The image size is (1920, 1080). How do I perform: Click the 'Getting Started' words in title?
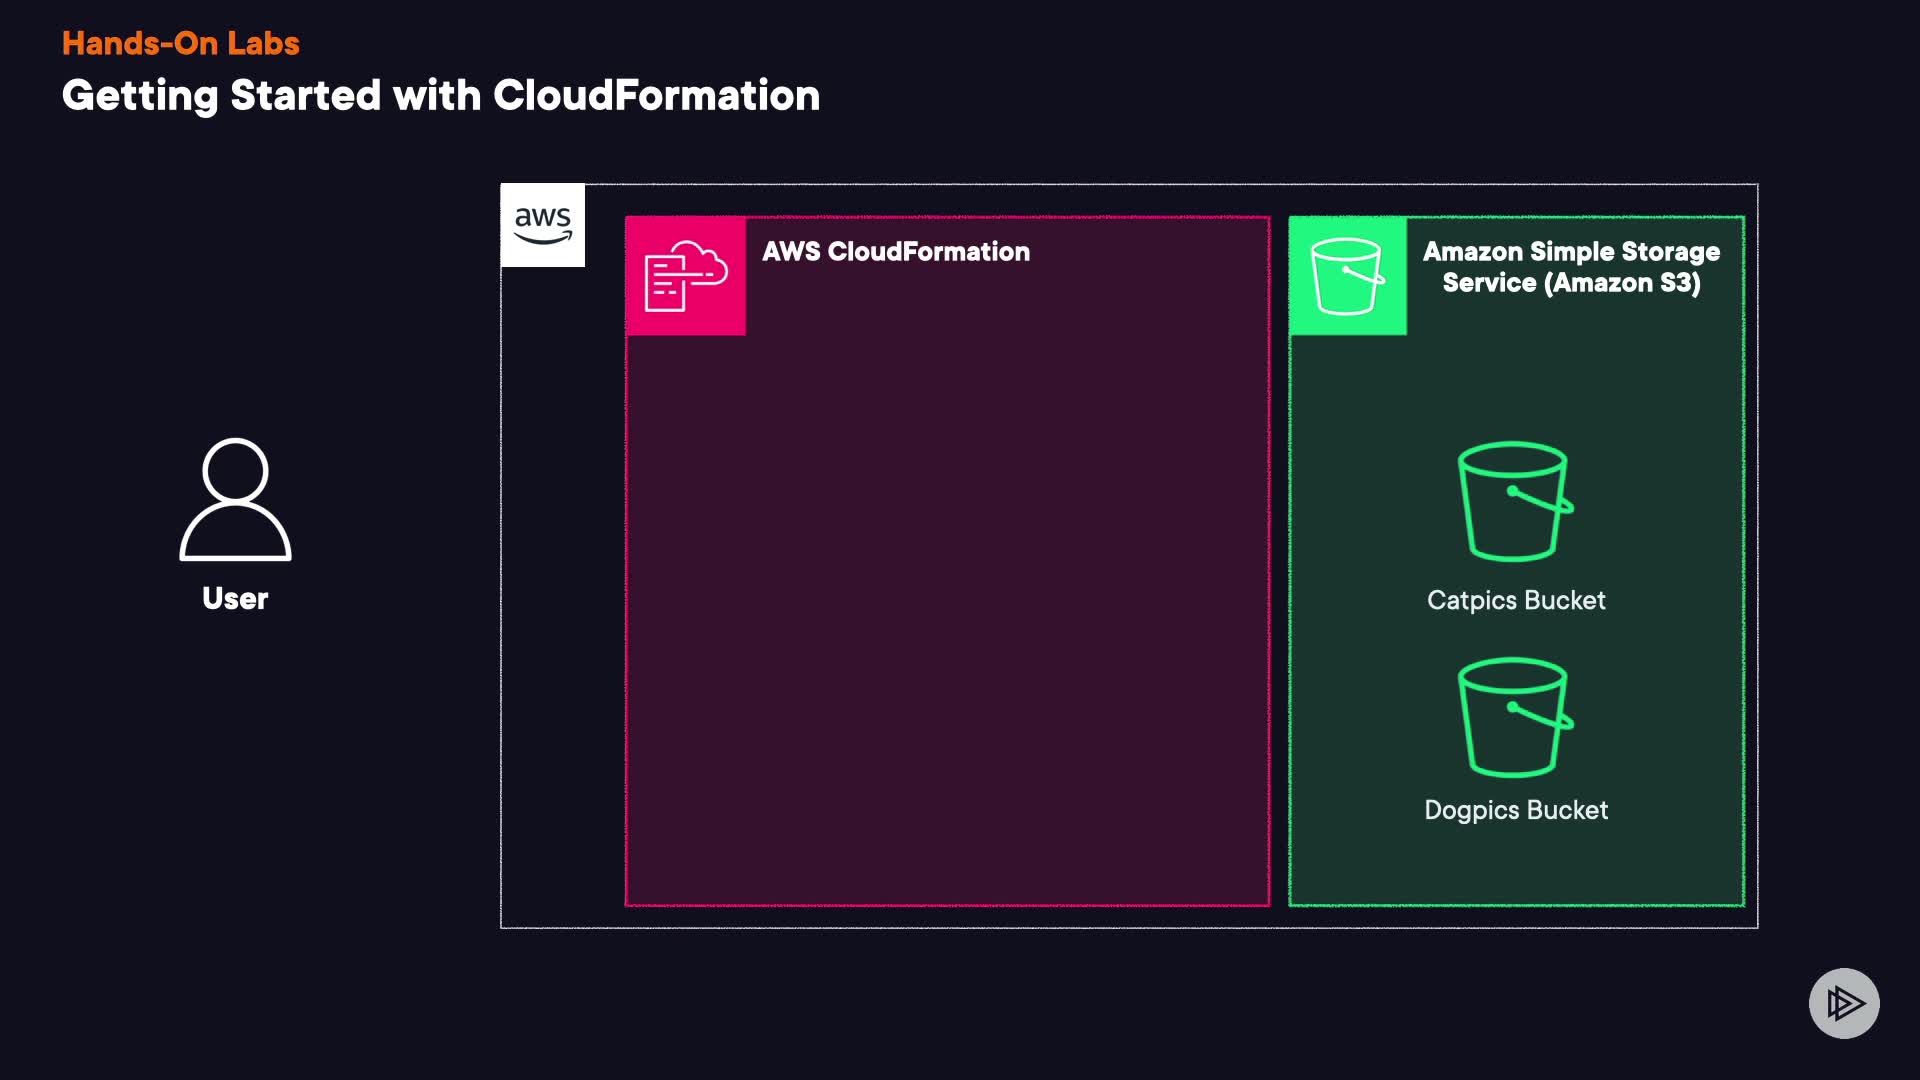(221, 96)
